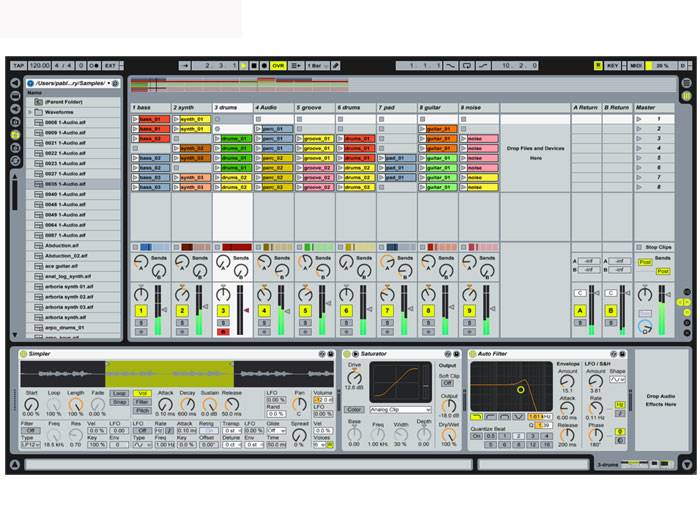Launch the guitar_01 clip in the first row
700x525 pixels.
(x=438, y=119)
